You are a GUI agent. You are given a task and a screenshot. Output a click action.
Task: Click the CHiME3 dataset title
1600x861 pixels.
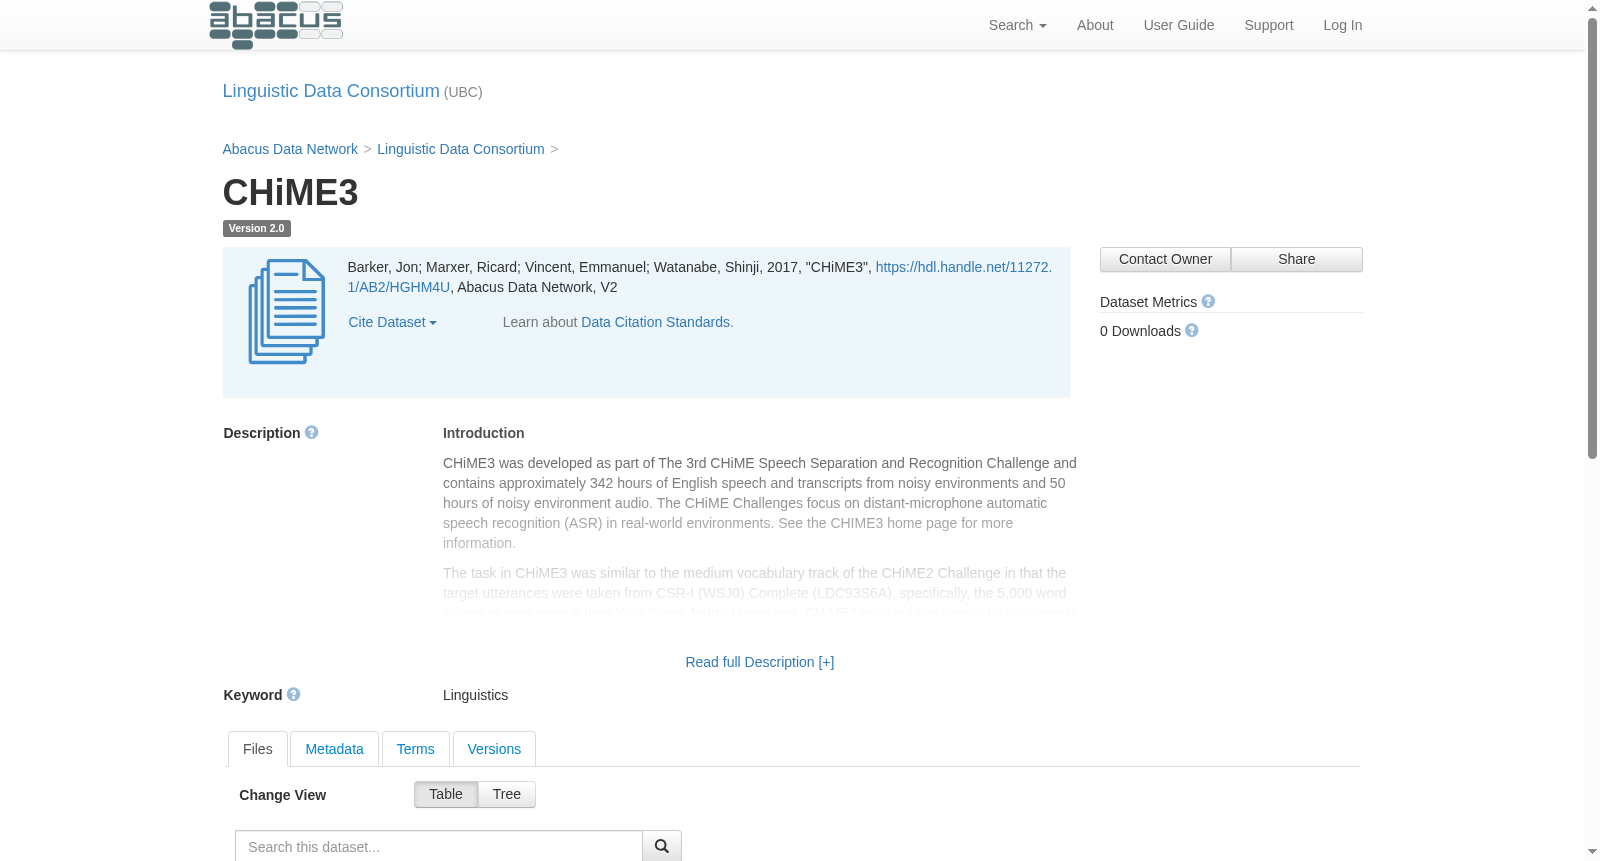point(290,192)
